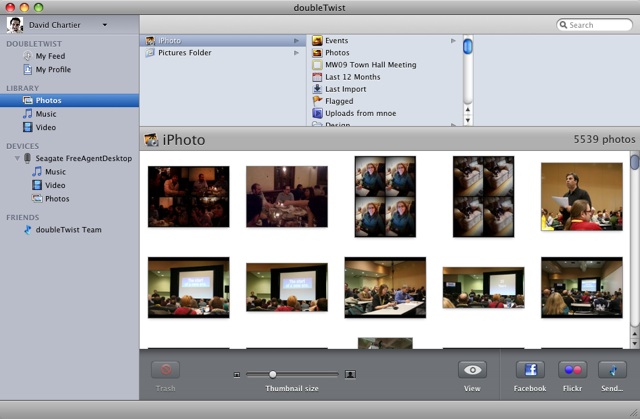
Task: Select four-up woman in teal photo
Action: (385, 197)
